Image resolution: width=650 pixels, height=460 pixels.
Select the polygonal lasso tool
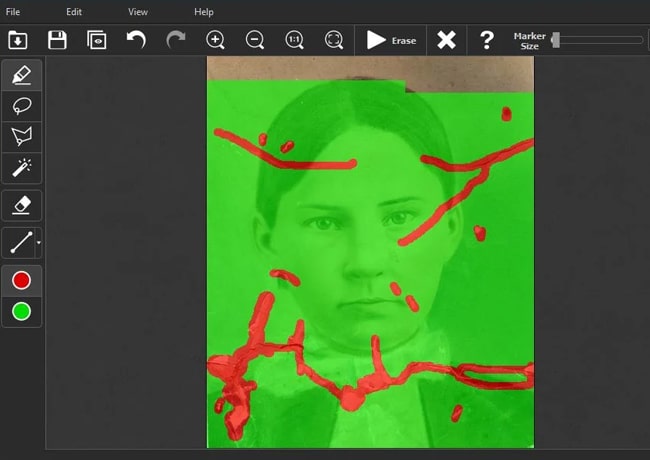pyautogui.click(x=21, y=136)
